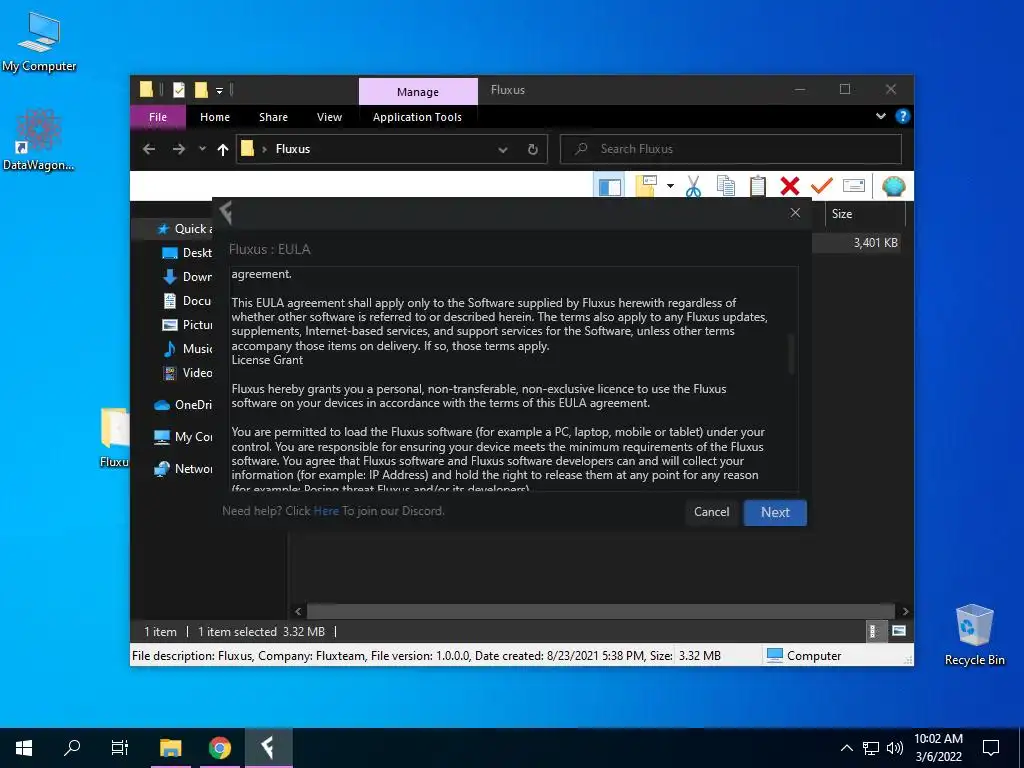
Task: Open Chrome from the taskbar
Action: click(x=220, y=748)
